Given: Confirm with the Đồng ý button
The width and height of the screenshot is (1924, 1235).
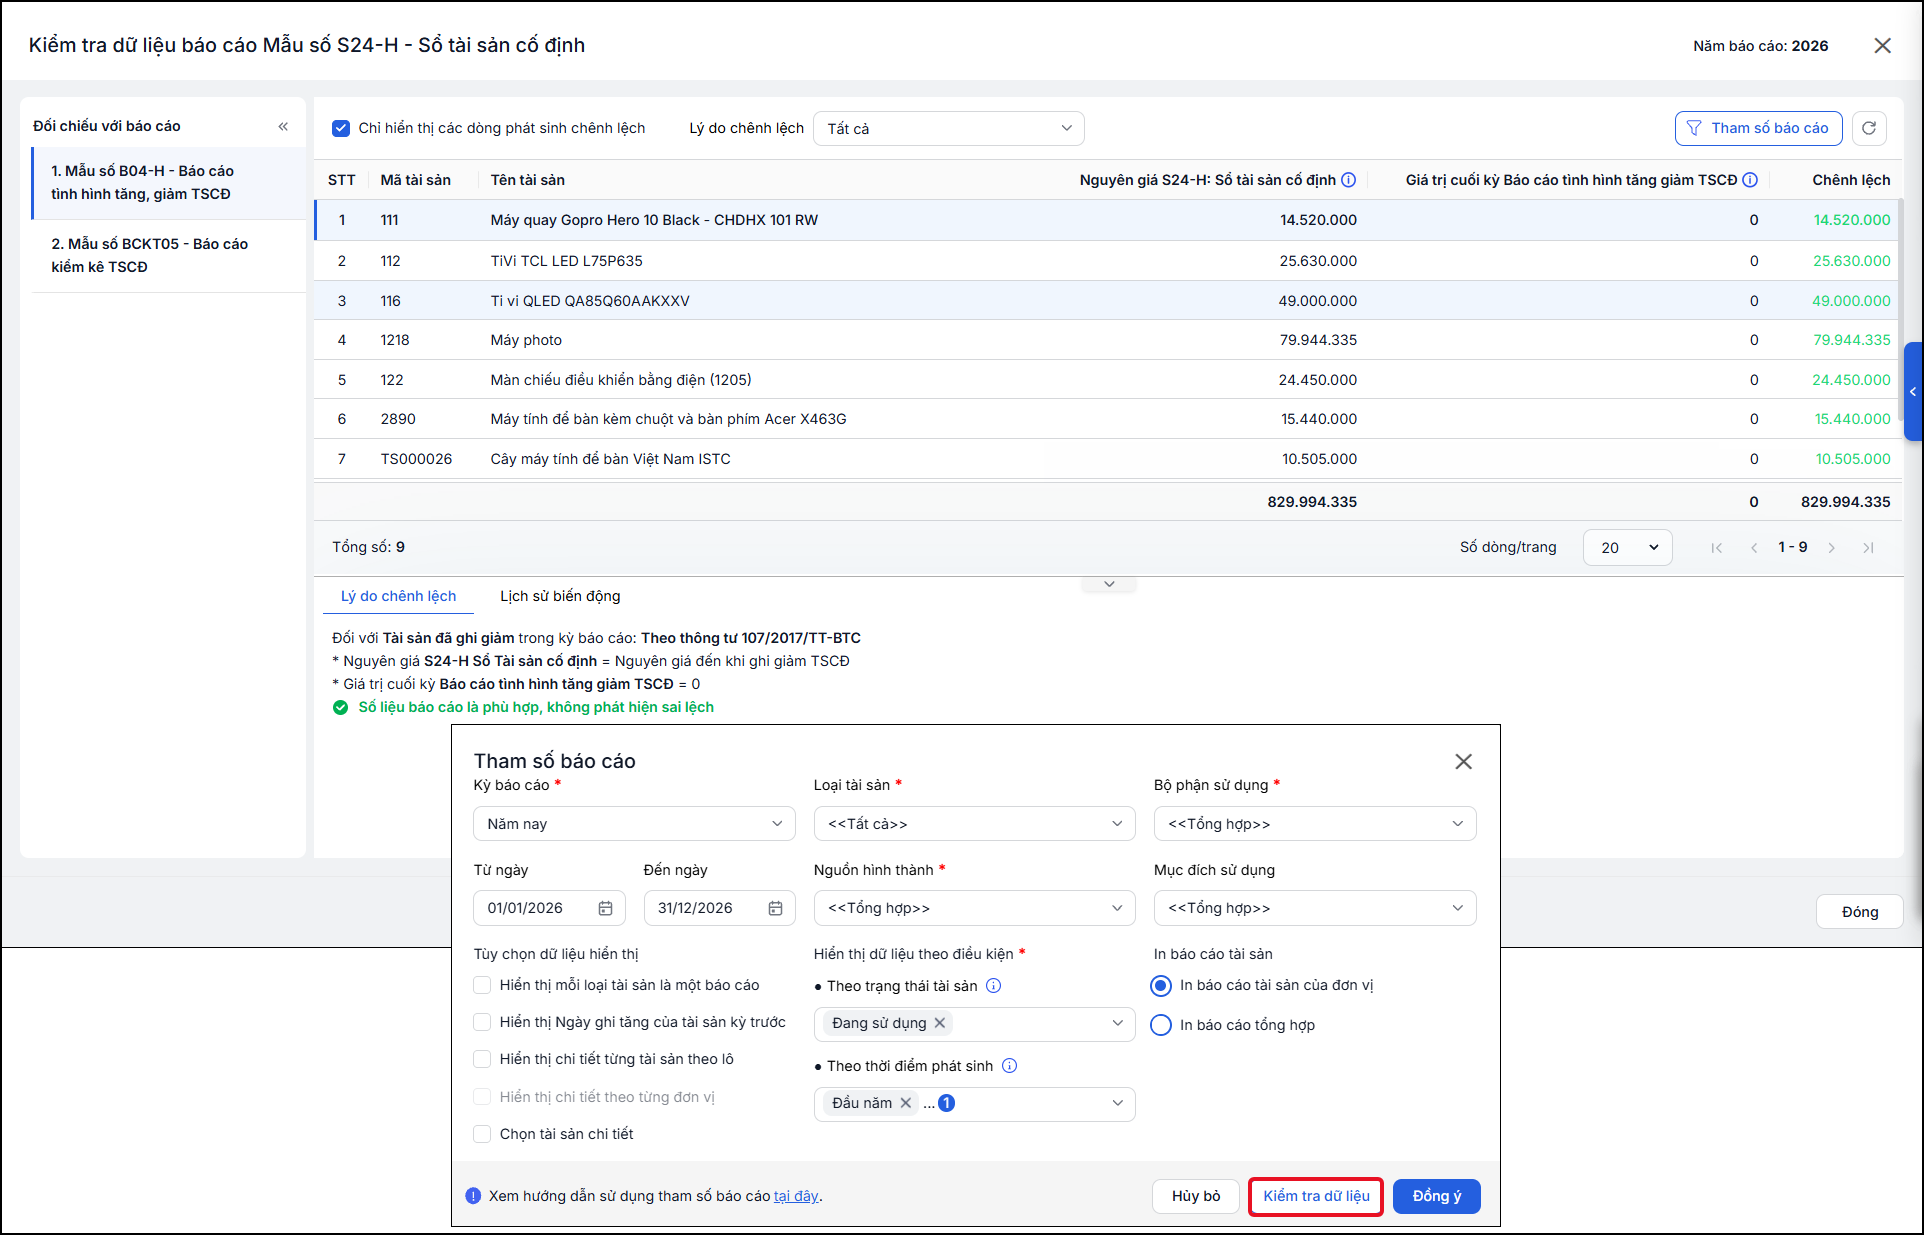Looking at the screenshot, I should (1436, 1196).
